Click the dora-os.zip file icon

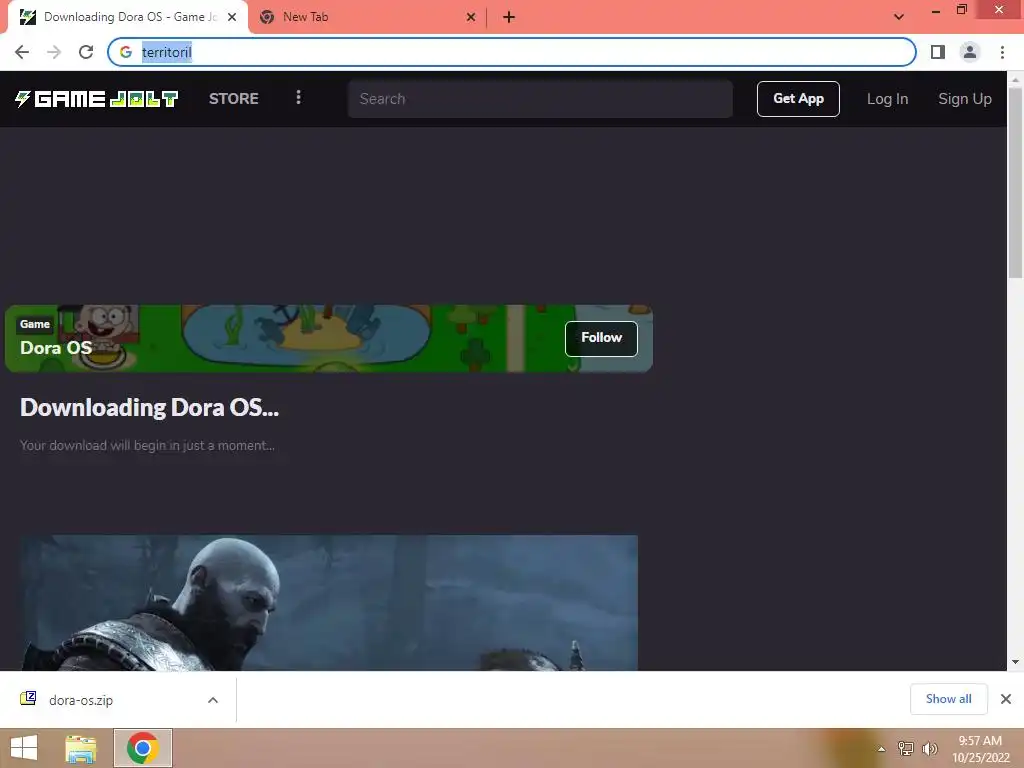tap(28, 699)
